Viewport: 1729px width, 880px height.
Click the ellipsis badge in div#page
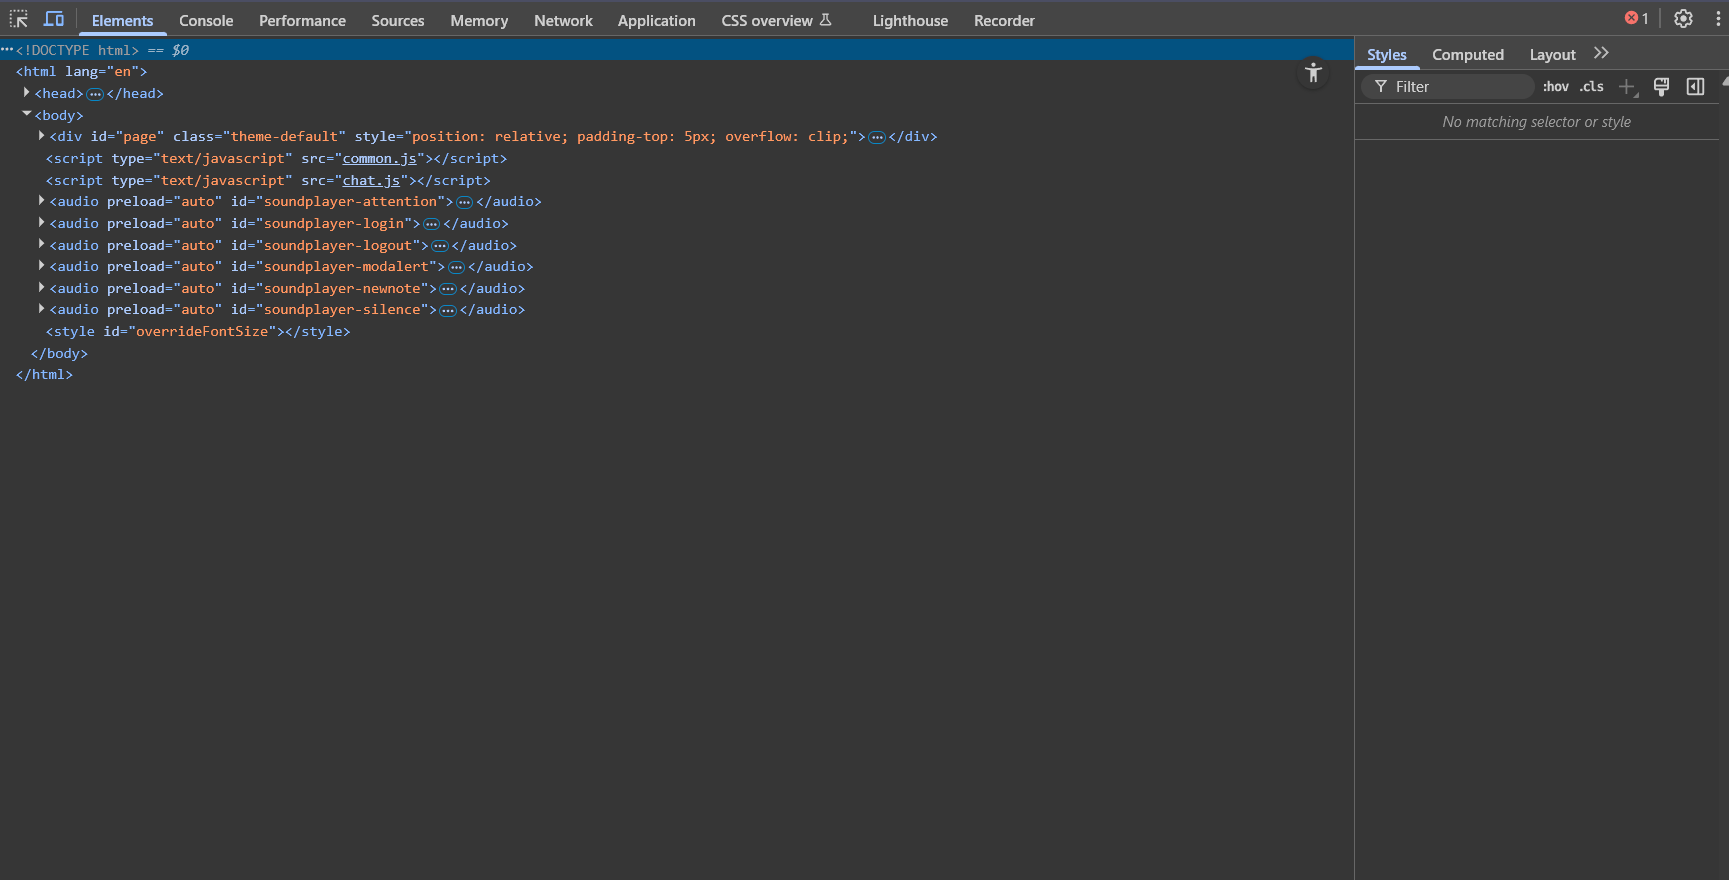pos(877,137)
